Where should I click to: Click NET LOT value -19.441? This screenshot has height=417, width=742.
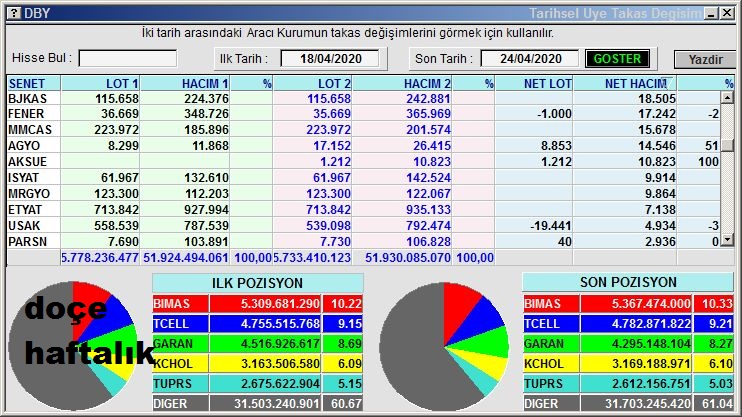pyautogui.click(x=550, y=225)
